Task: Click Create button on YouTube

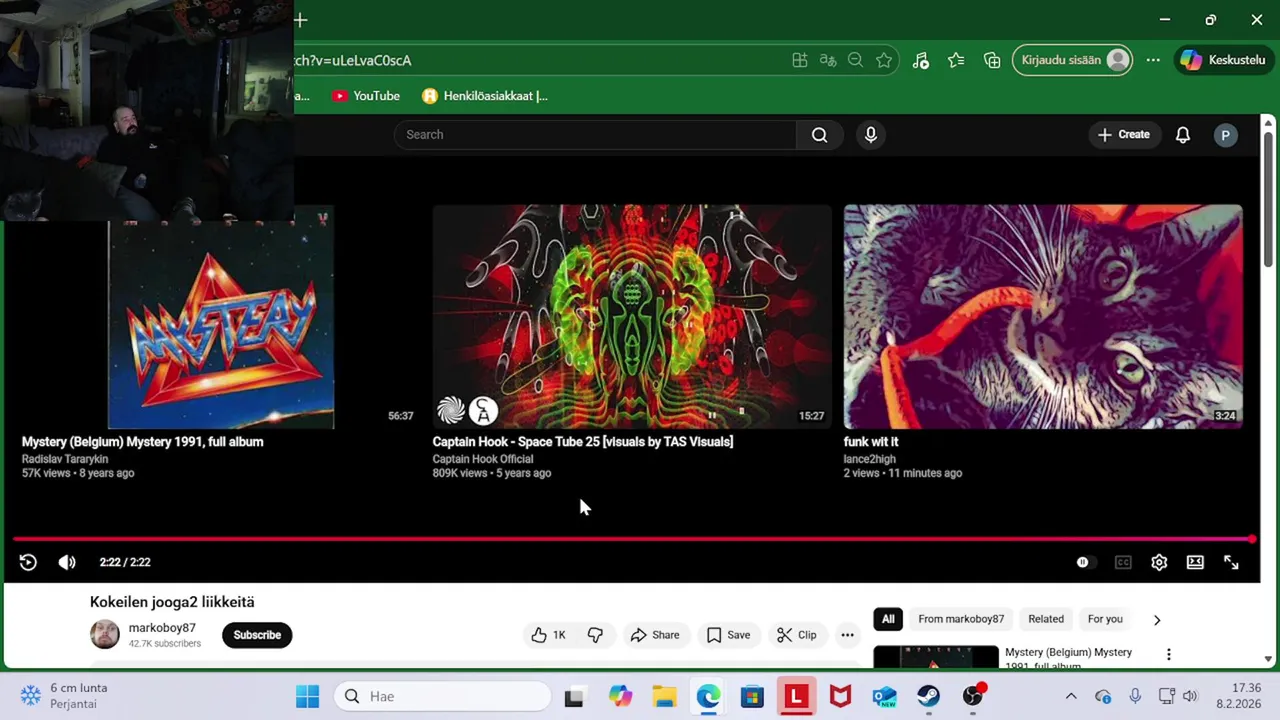Action: (x=1124, y=135)
